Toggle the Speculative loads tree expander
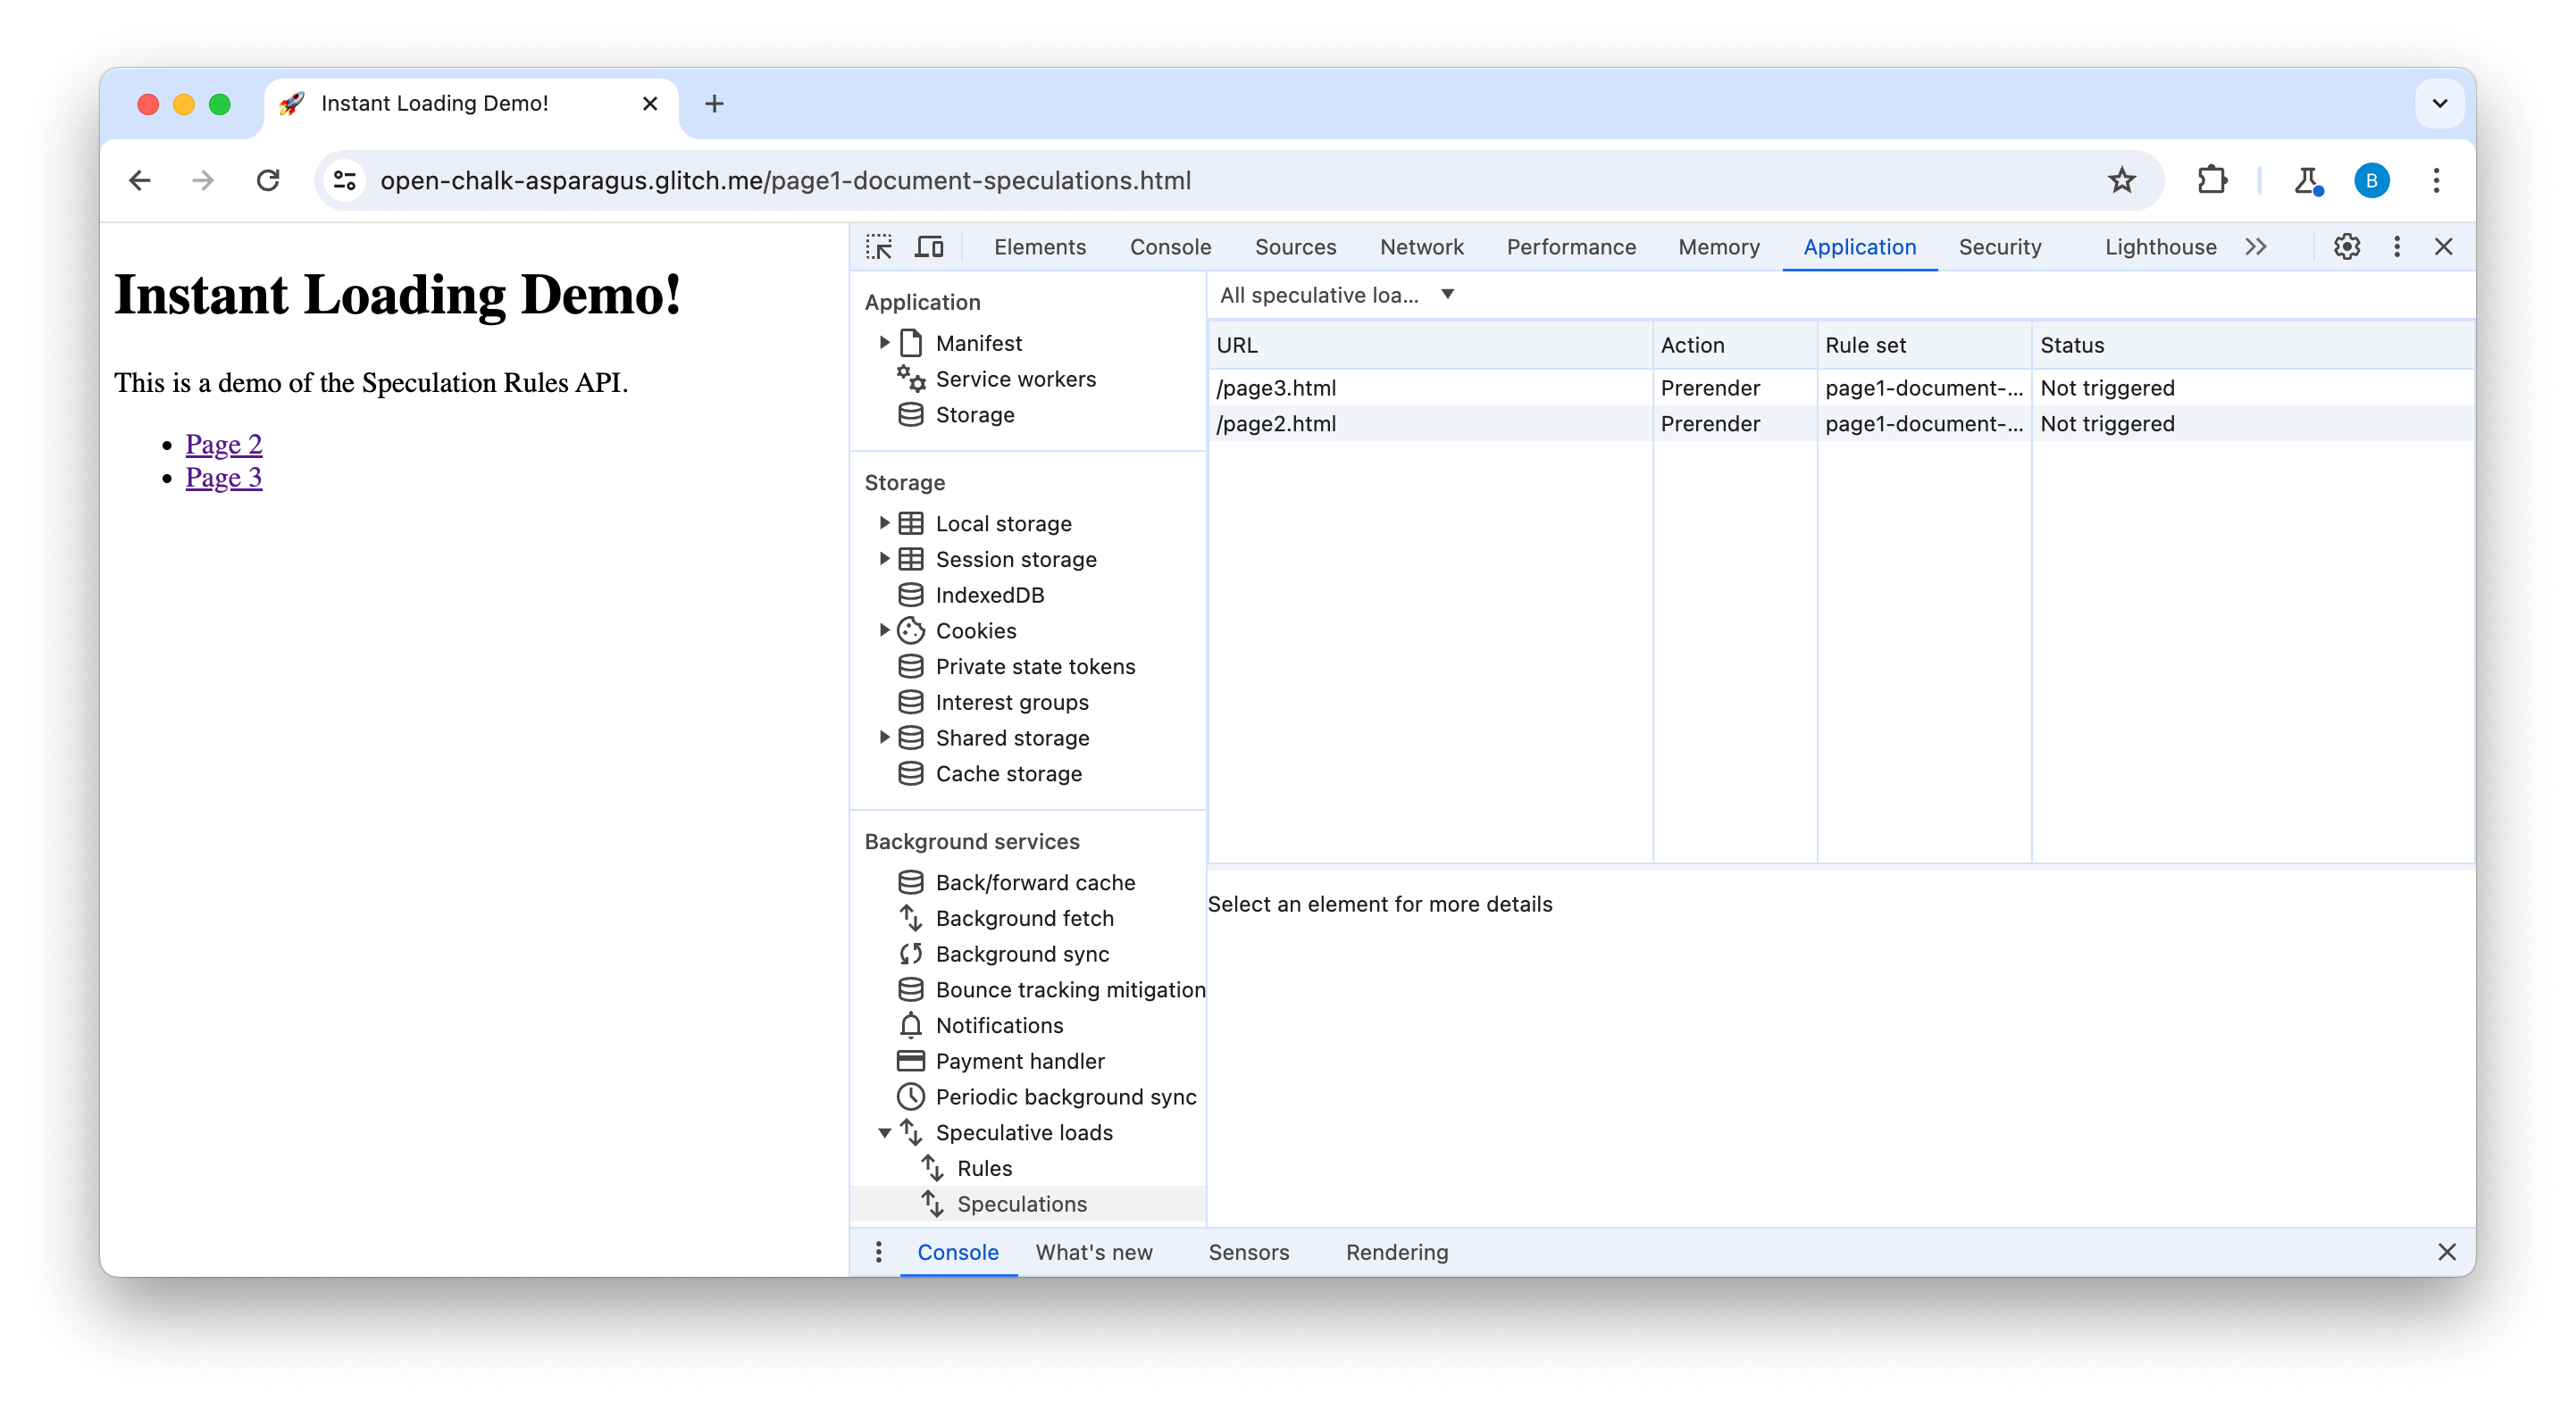 coord(883,1133)
